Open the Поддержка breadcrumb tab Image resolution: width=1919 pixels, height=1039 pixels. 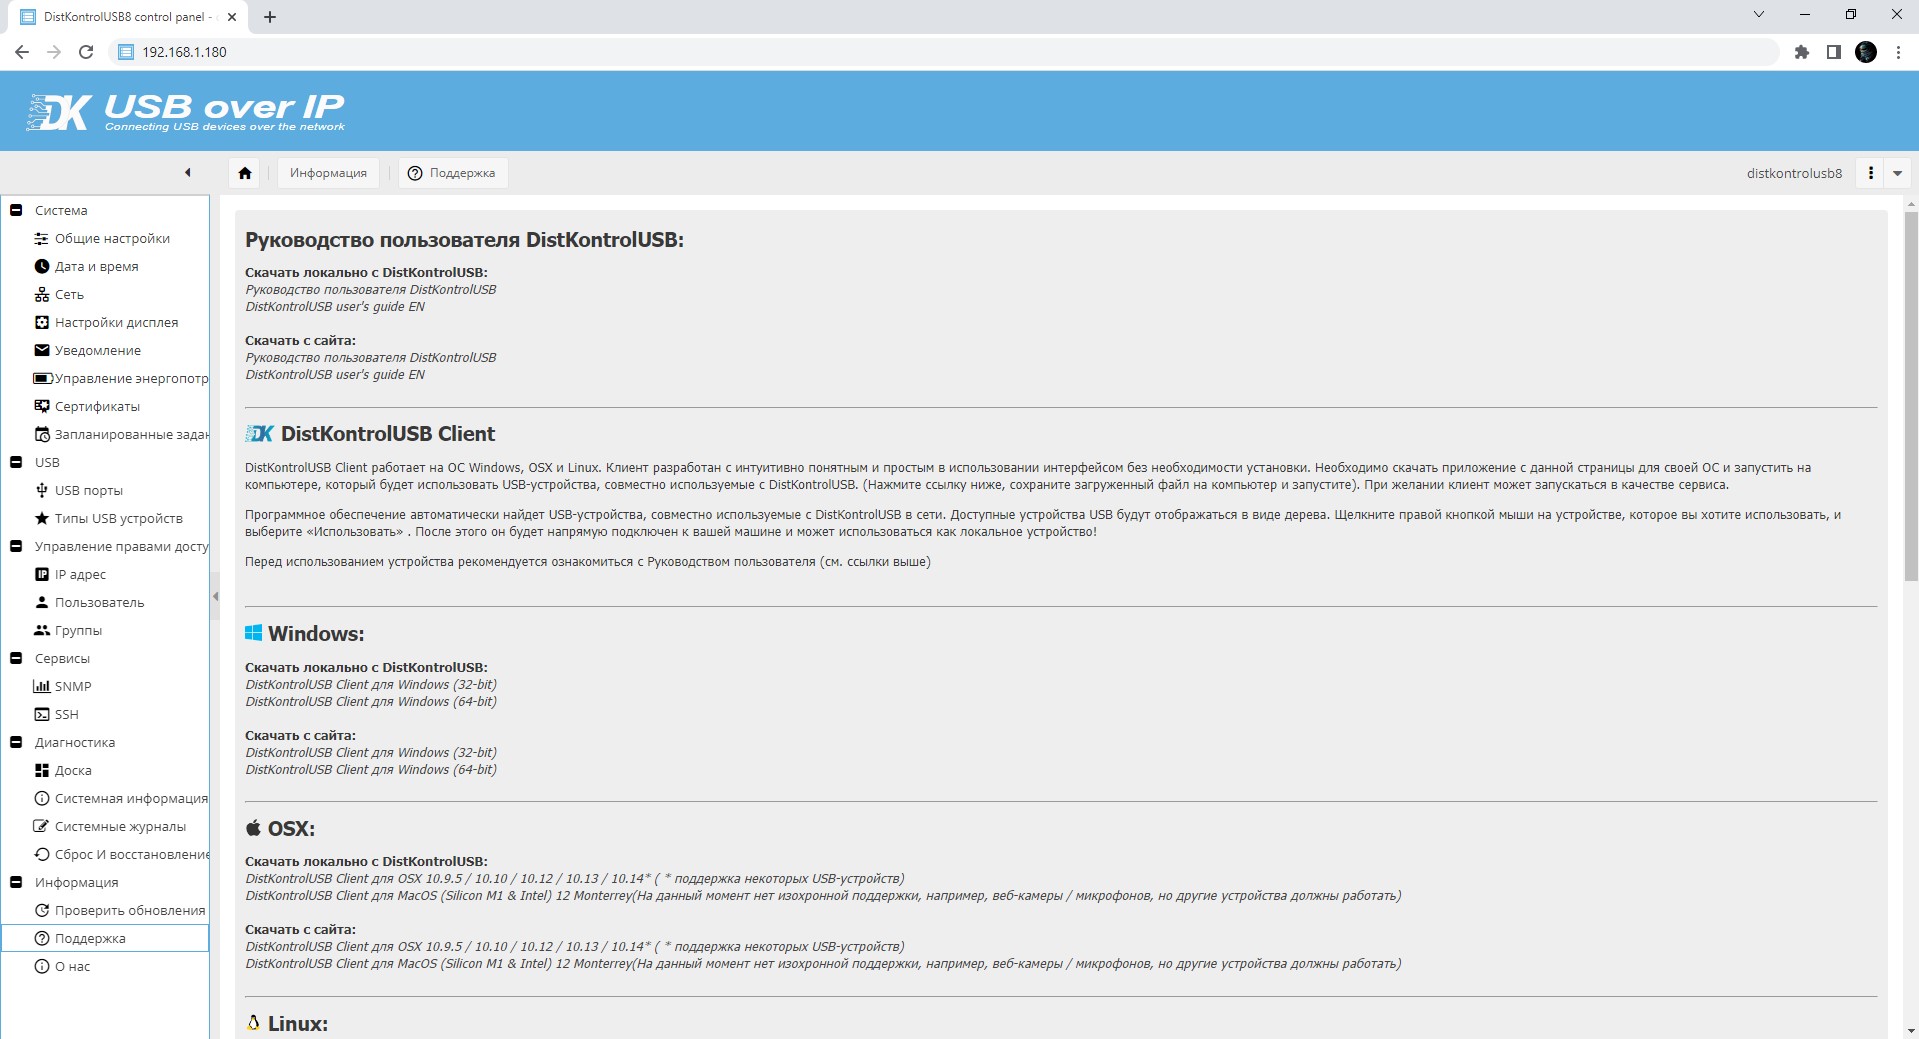coord(452,173)
